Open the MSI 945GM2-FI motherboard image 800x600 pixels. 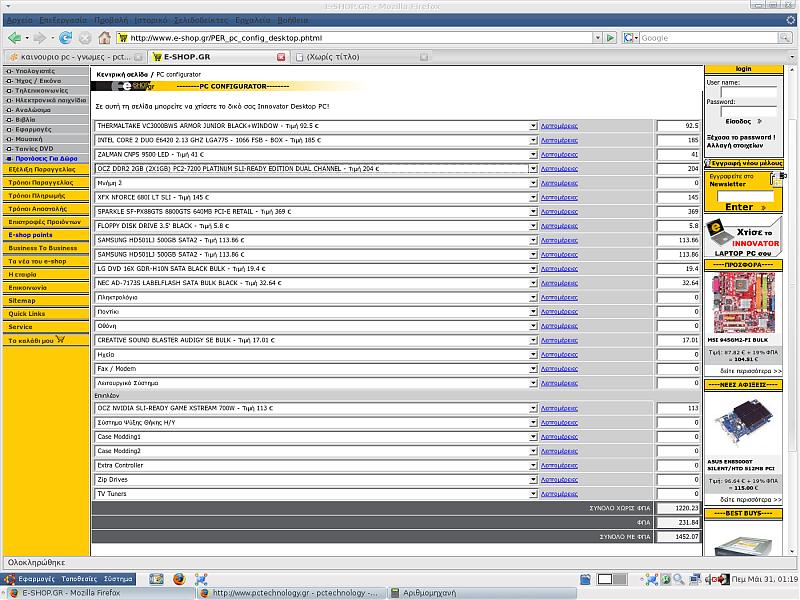point(743,303)
